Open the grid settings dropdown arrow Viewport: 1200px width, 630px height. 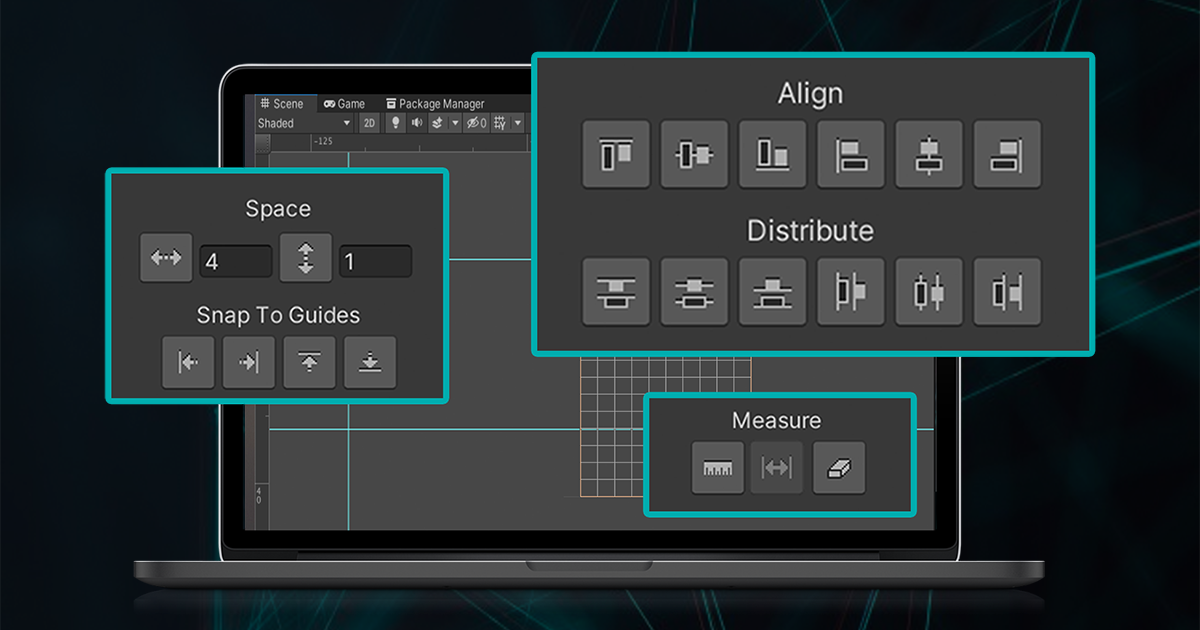[x=517, y=121]
